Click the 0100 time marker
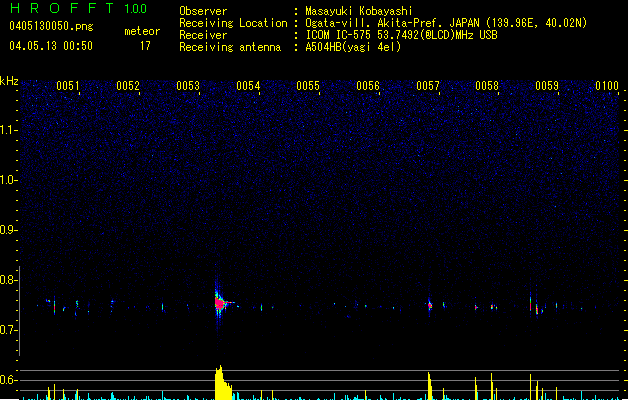 (607, 86)
